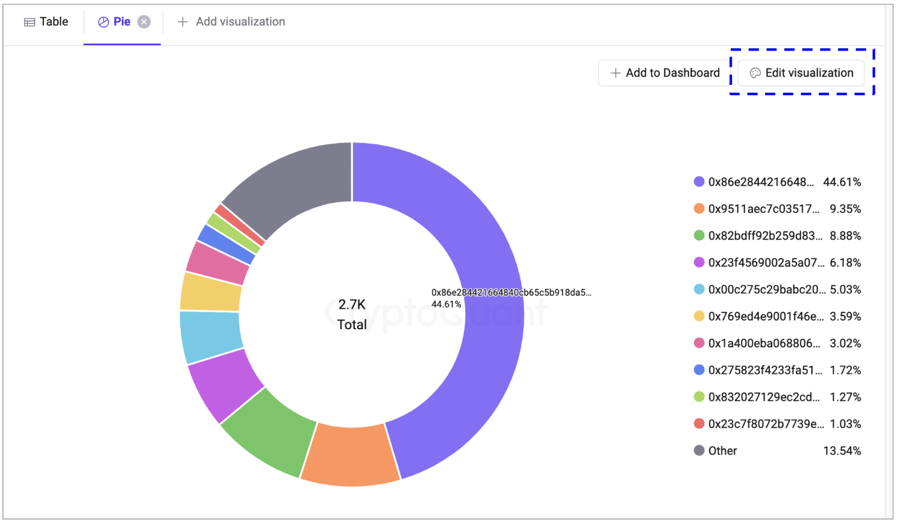Click the red legend dot for 0x23c7f8072b7739e
Image resolution: width=900 pixels, height=526 pixels.
click(699, 424)
